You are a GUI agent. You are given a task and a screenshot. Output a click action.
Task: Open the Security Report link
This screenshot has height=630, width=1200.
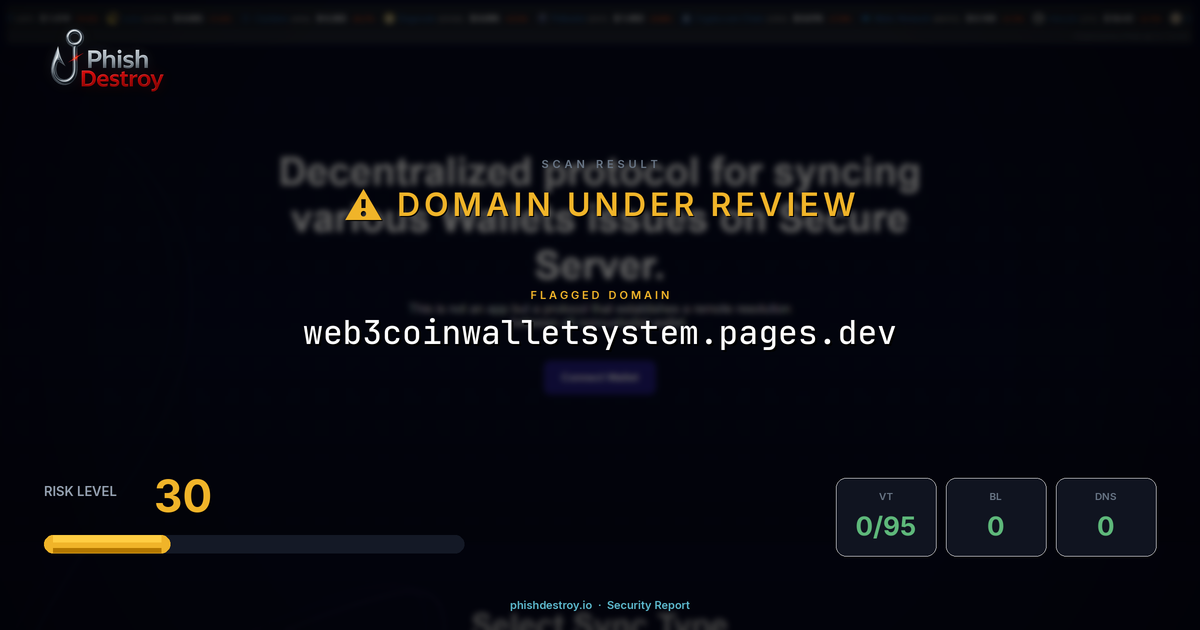coord(648,605)
